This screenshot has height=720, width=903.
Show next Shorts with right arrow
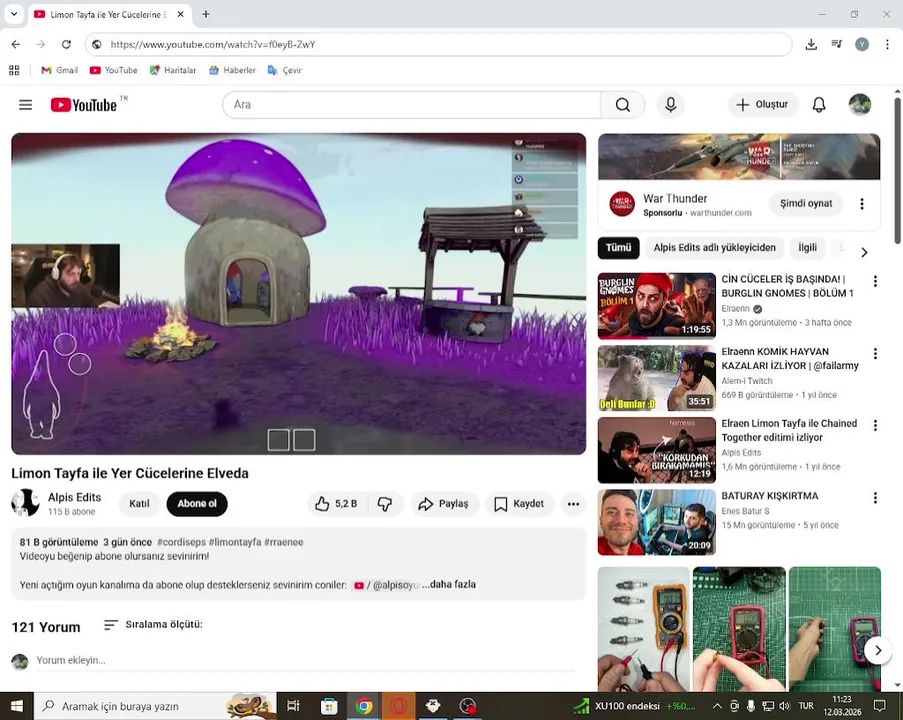878,650
